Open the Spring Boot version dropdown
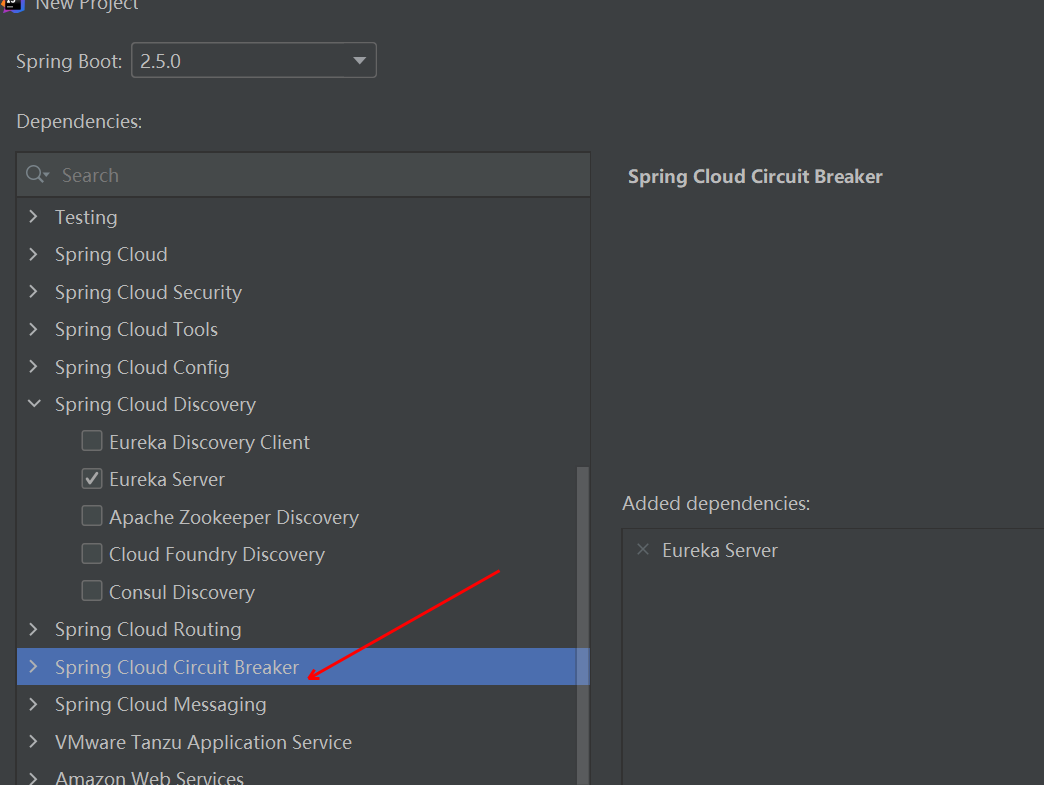 click(x=254, y=61)
